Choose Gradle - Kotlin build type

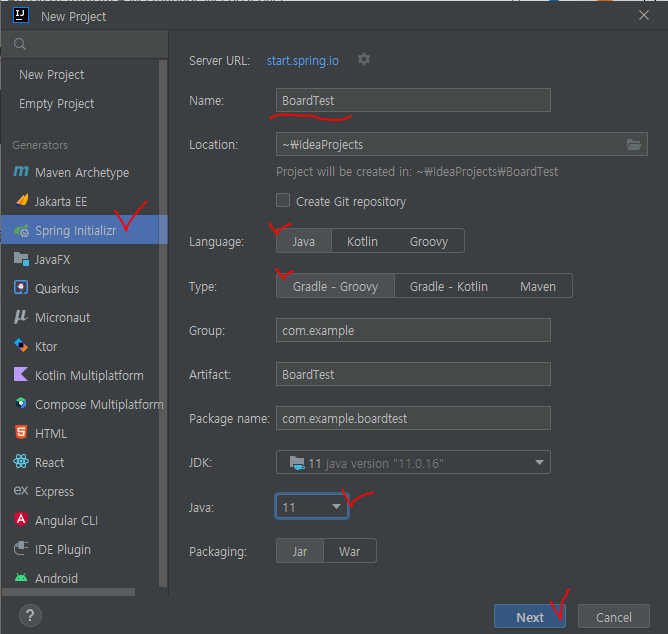tap(449, 286)
